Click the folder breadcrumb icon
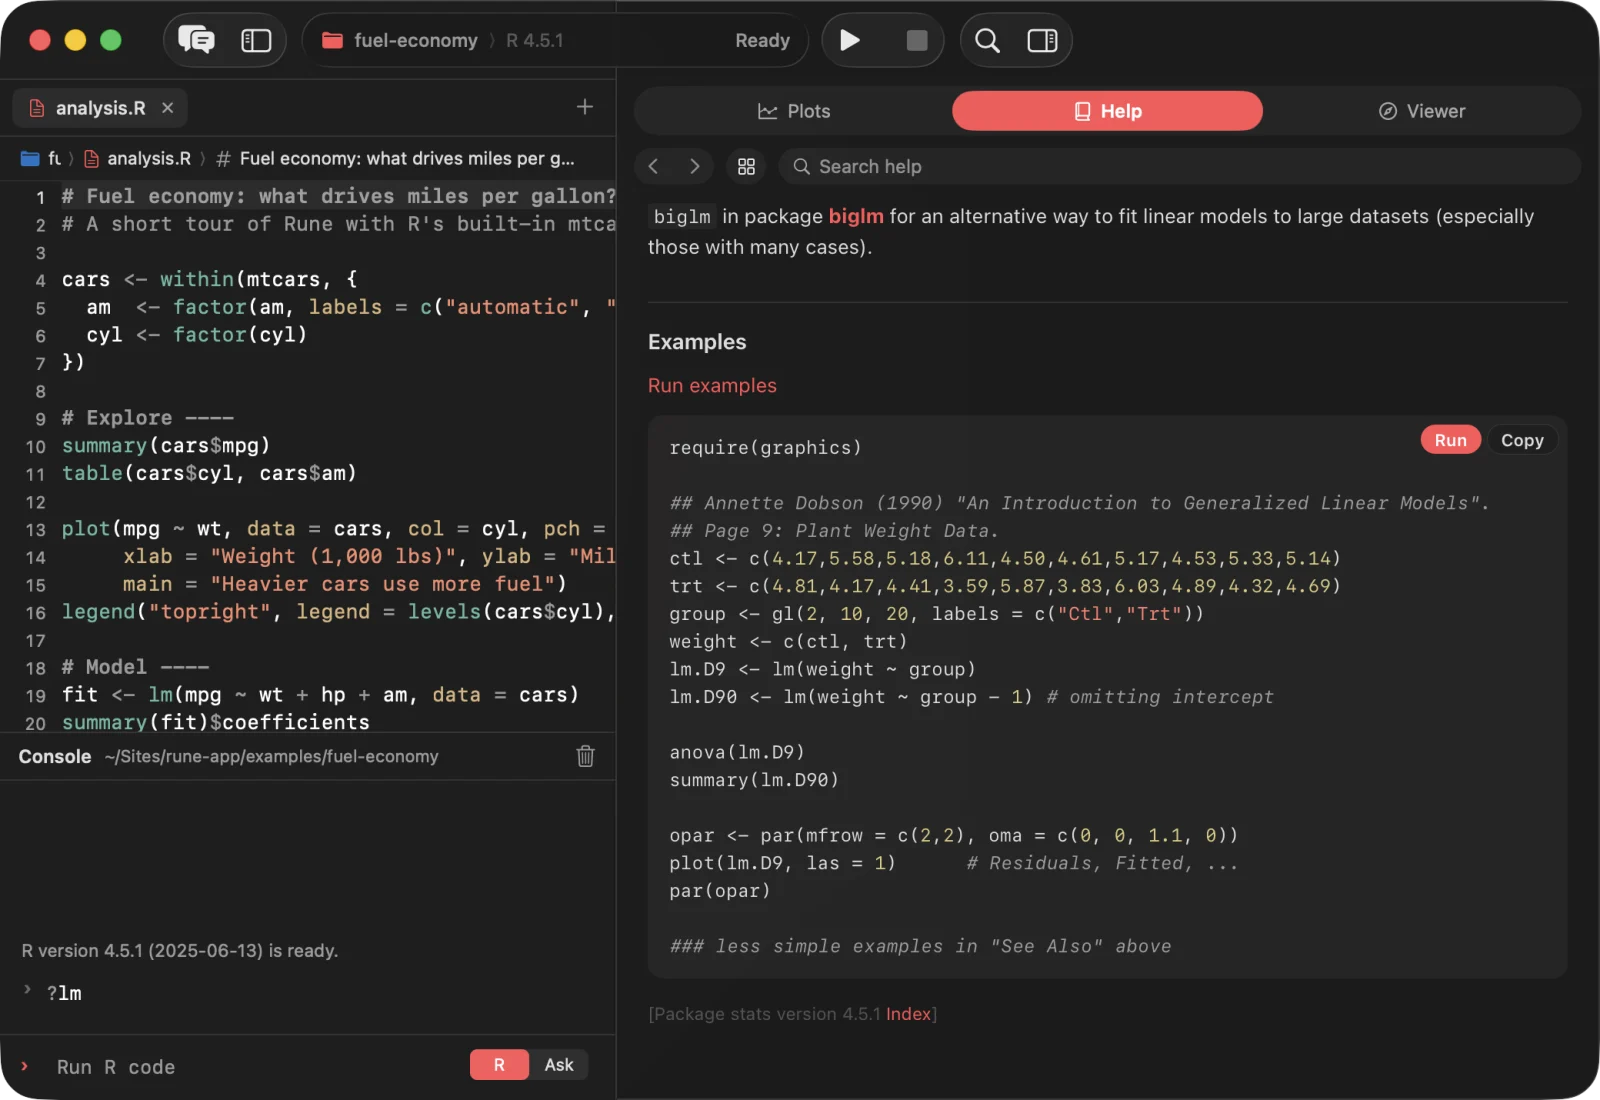This screenshot has height=1100, width=1600. (30, 158)
